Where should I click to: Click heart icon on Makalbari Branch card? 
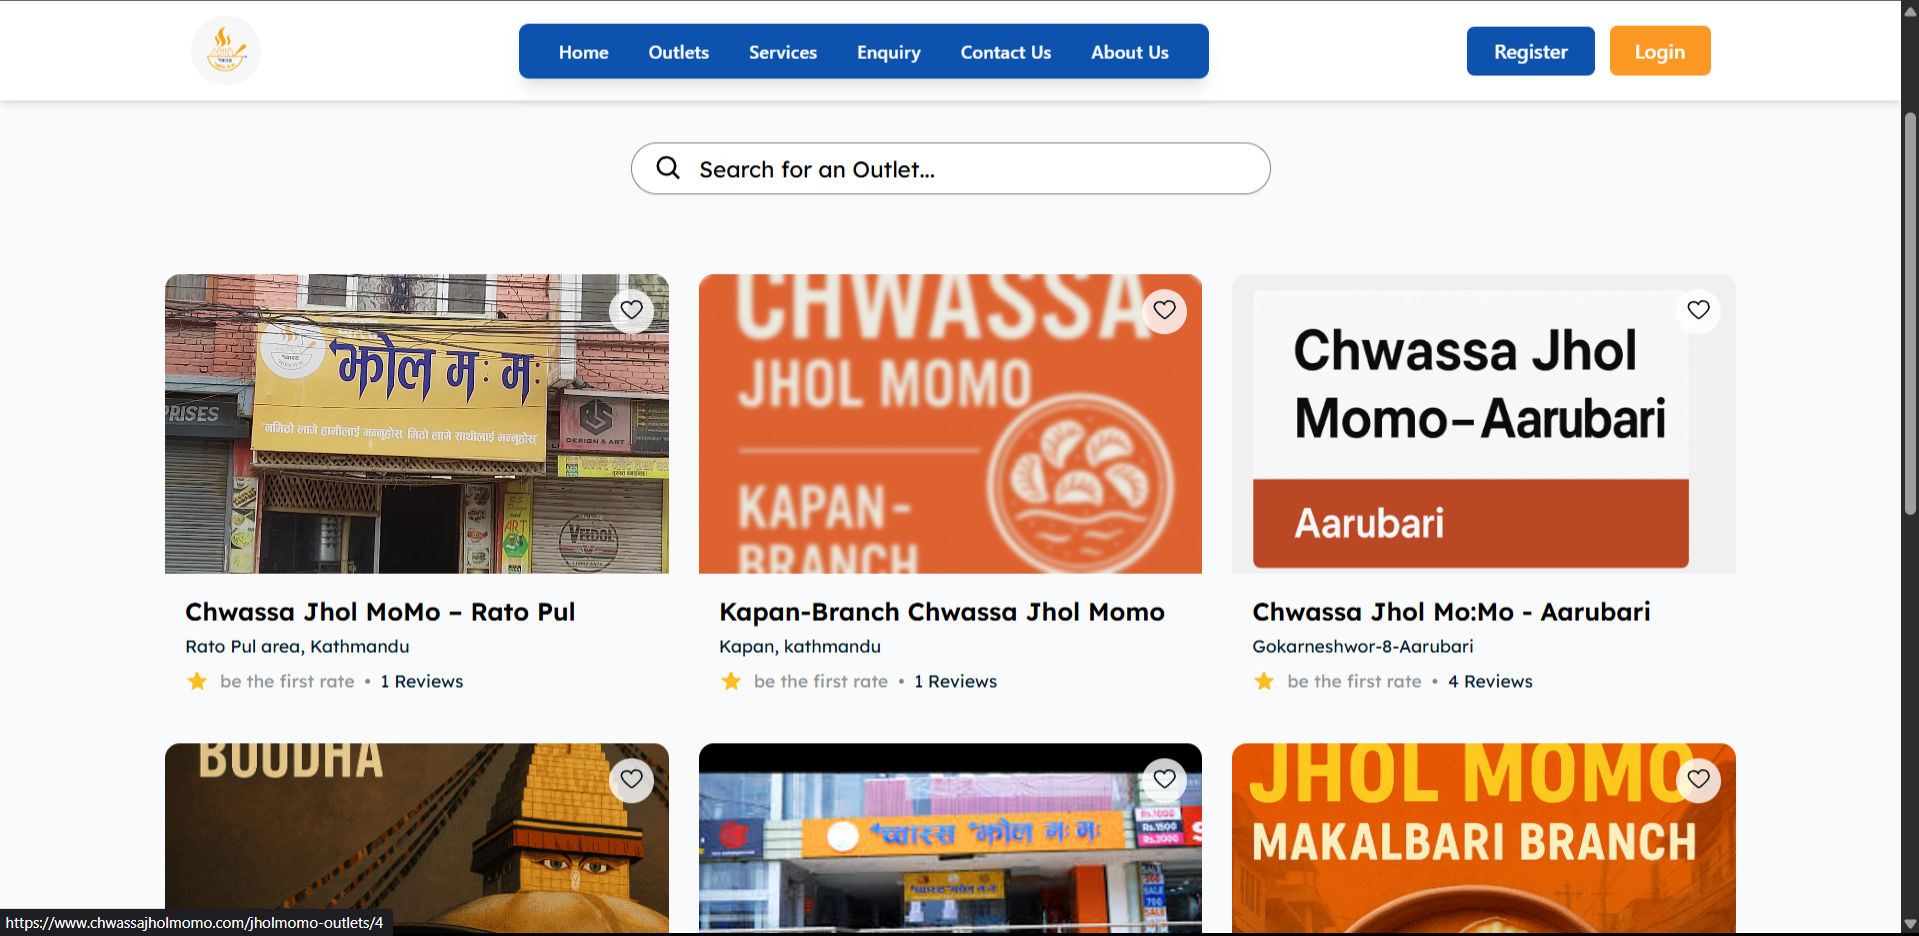tap(1698, 779)
